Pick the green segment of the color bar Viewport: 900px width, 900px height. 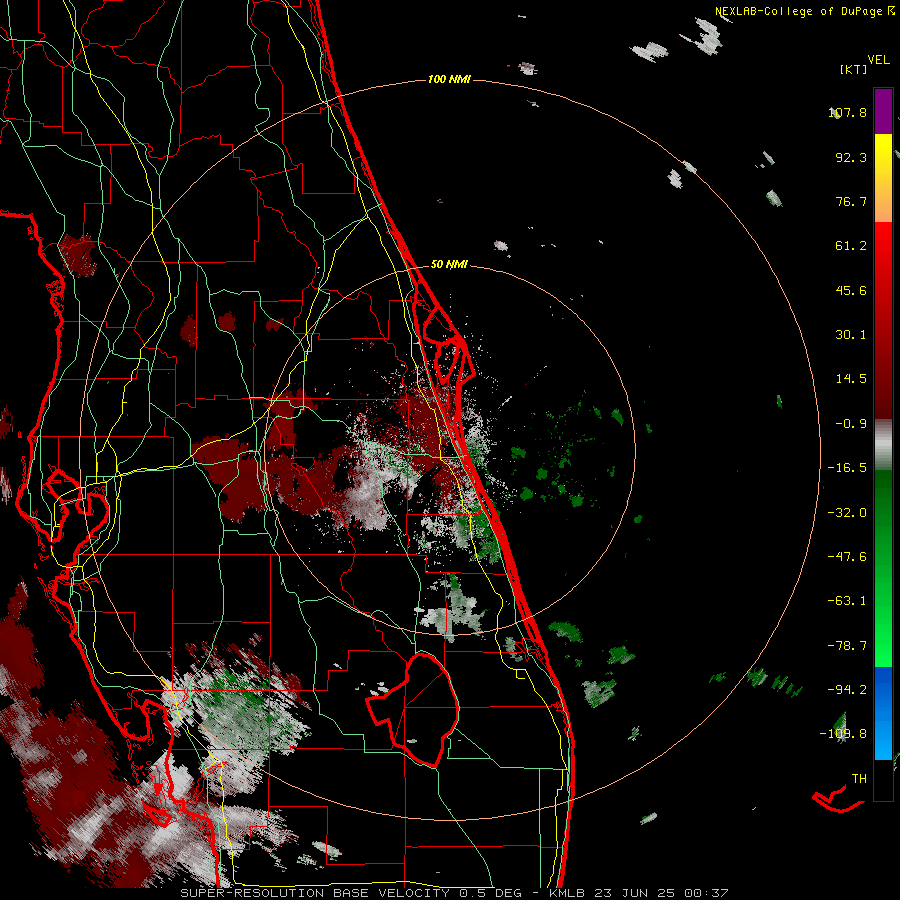(883, 568)
